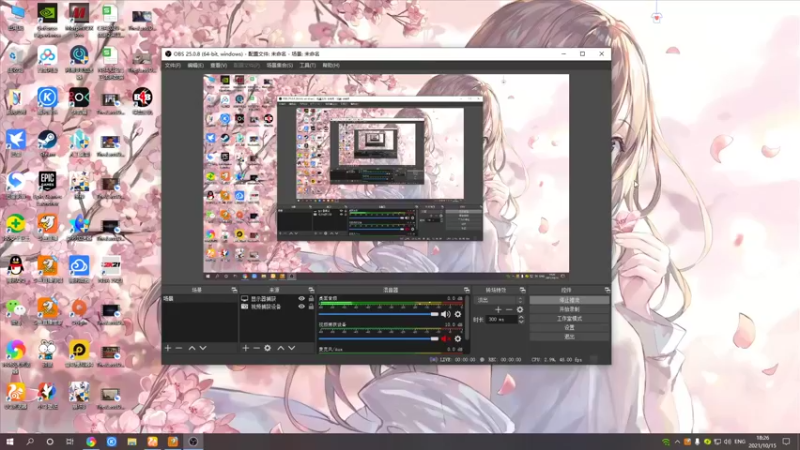The width and height of the screenshot is (800, 450).
Task: Lock the display capture source
Action: tap(311, 298)
